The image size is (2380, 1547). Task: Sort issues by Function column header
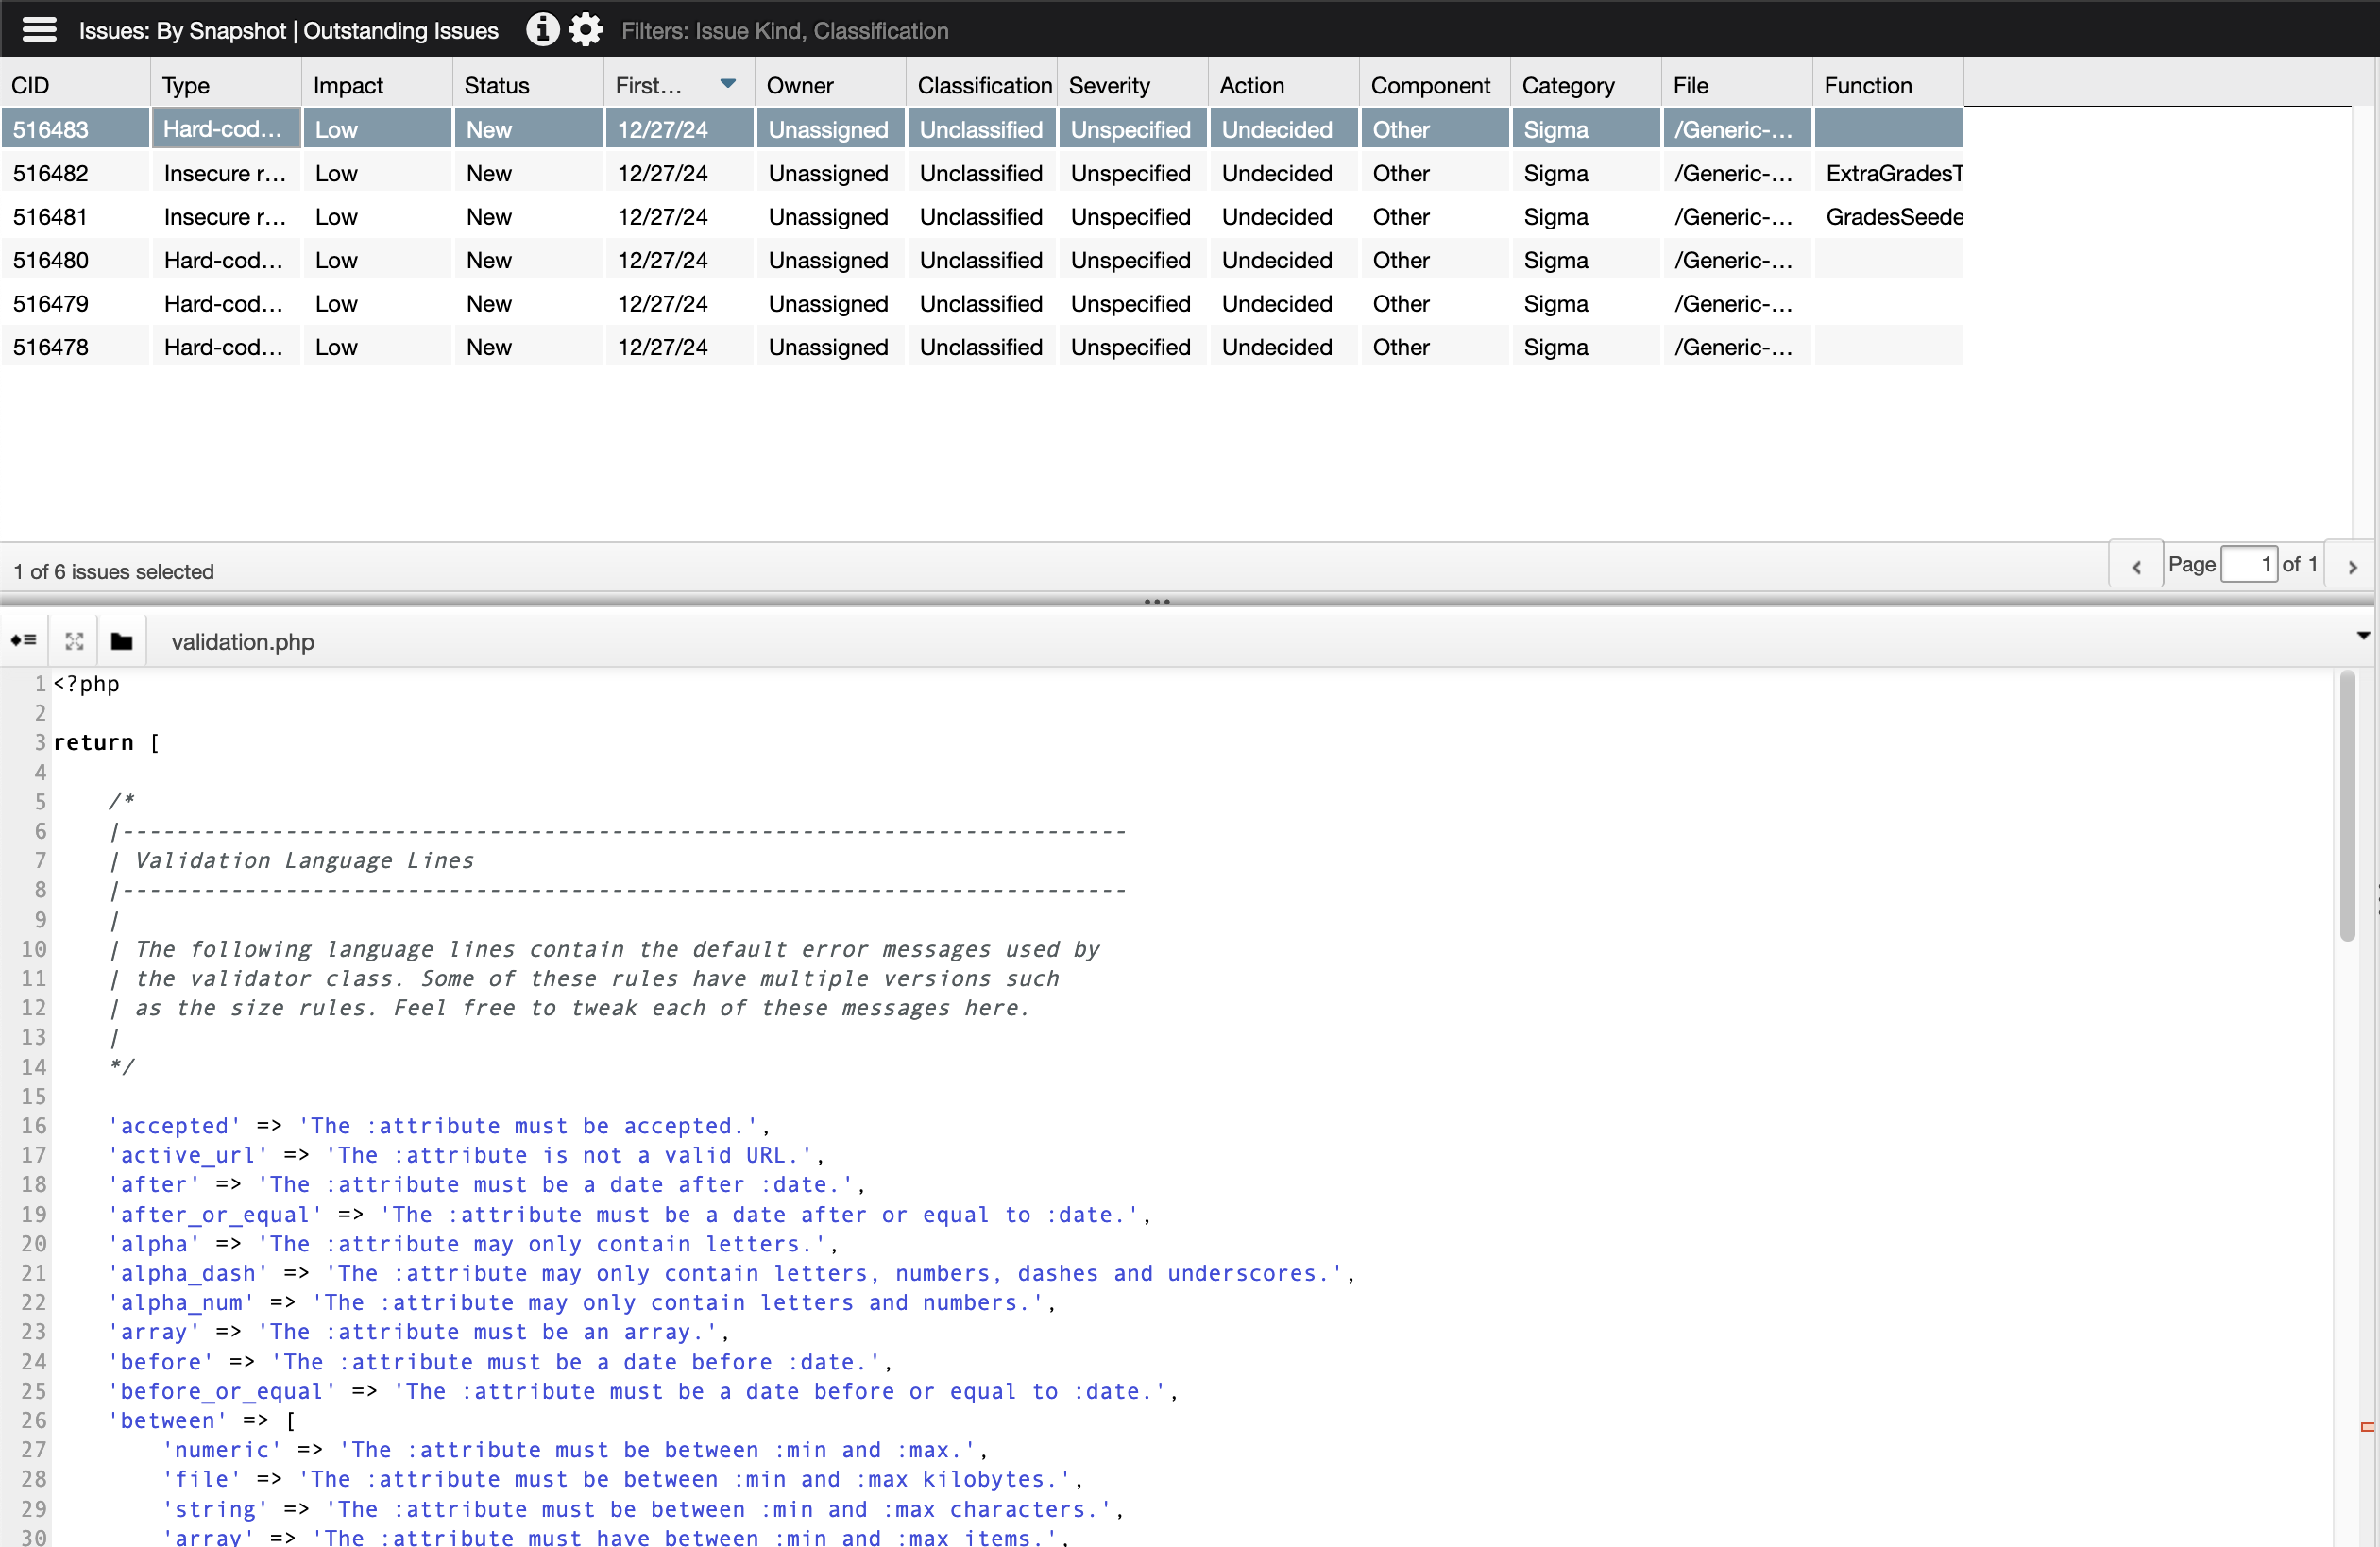tap(1888, 85)
